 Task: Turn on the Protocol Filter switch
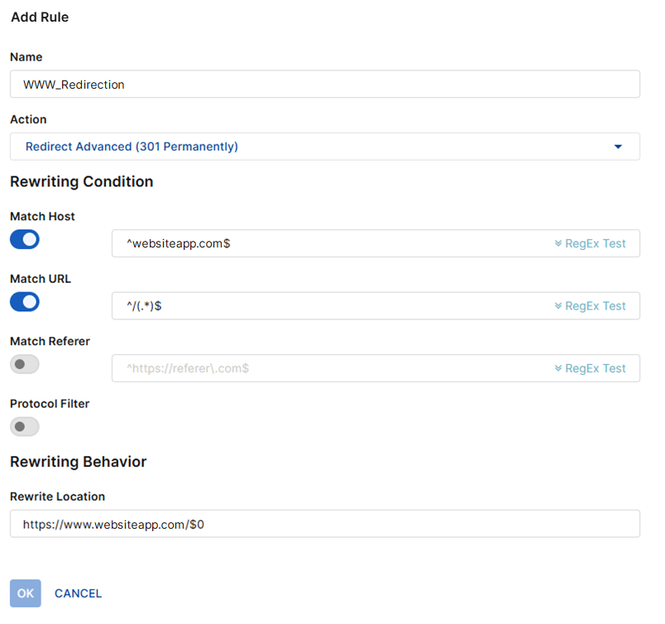[25, 427]
